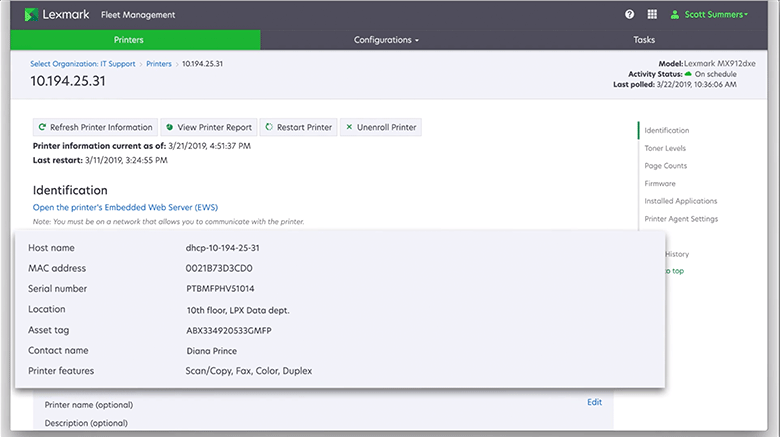Go to Printers breadcrumb link

pyautogui.click(x=158, y=64)
